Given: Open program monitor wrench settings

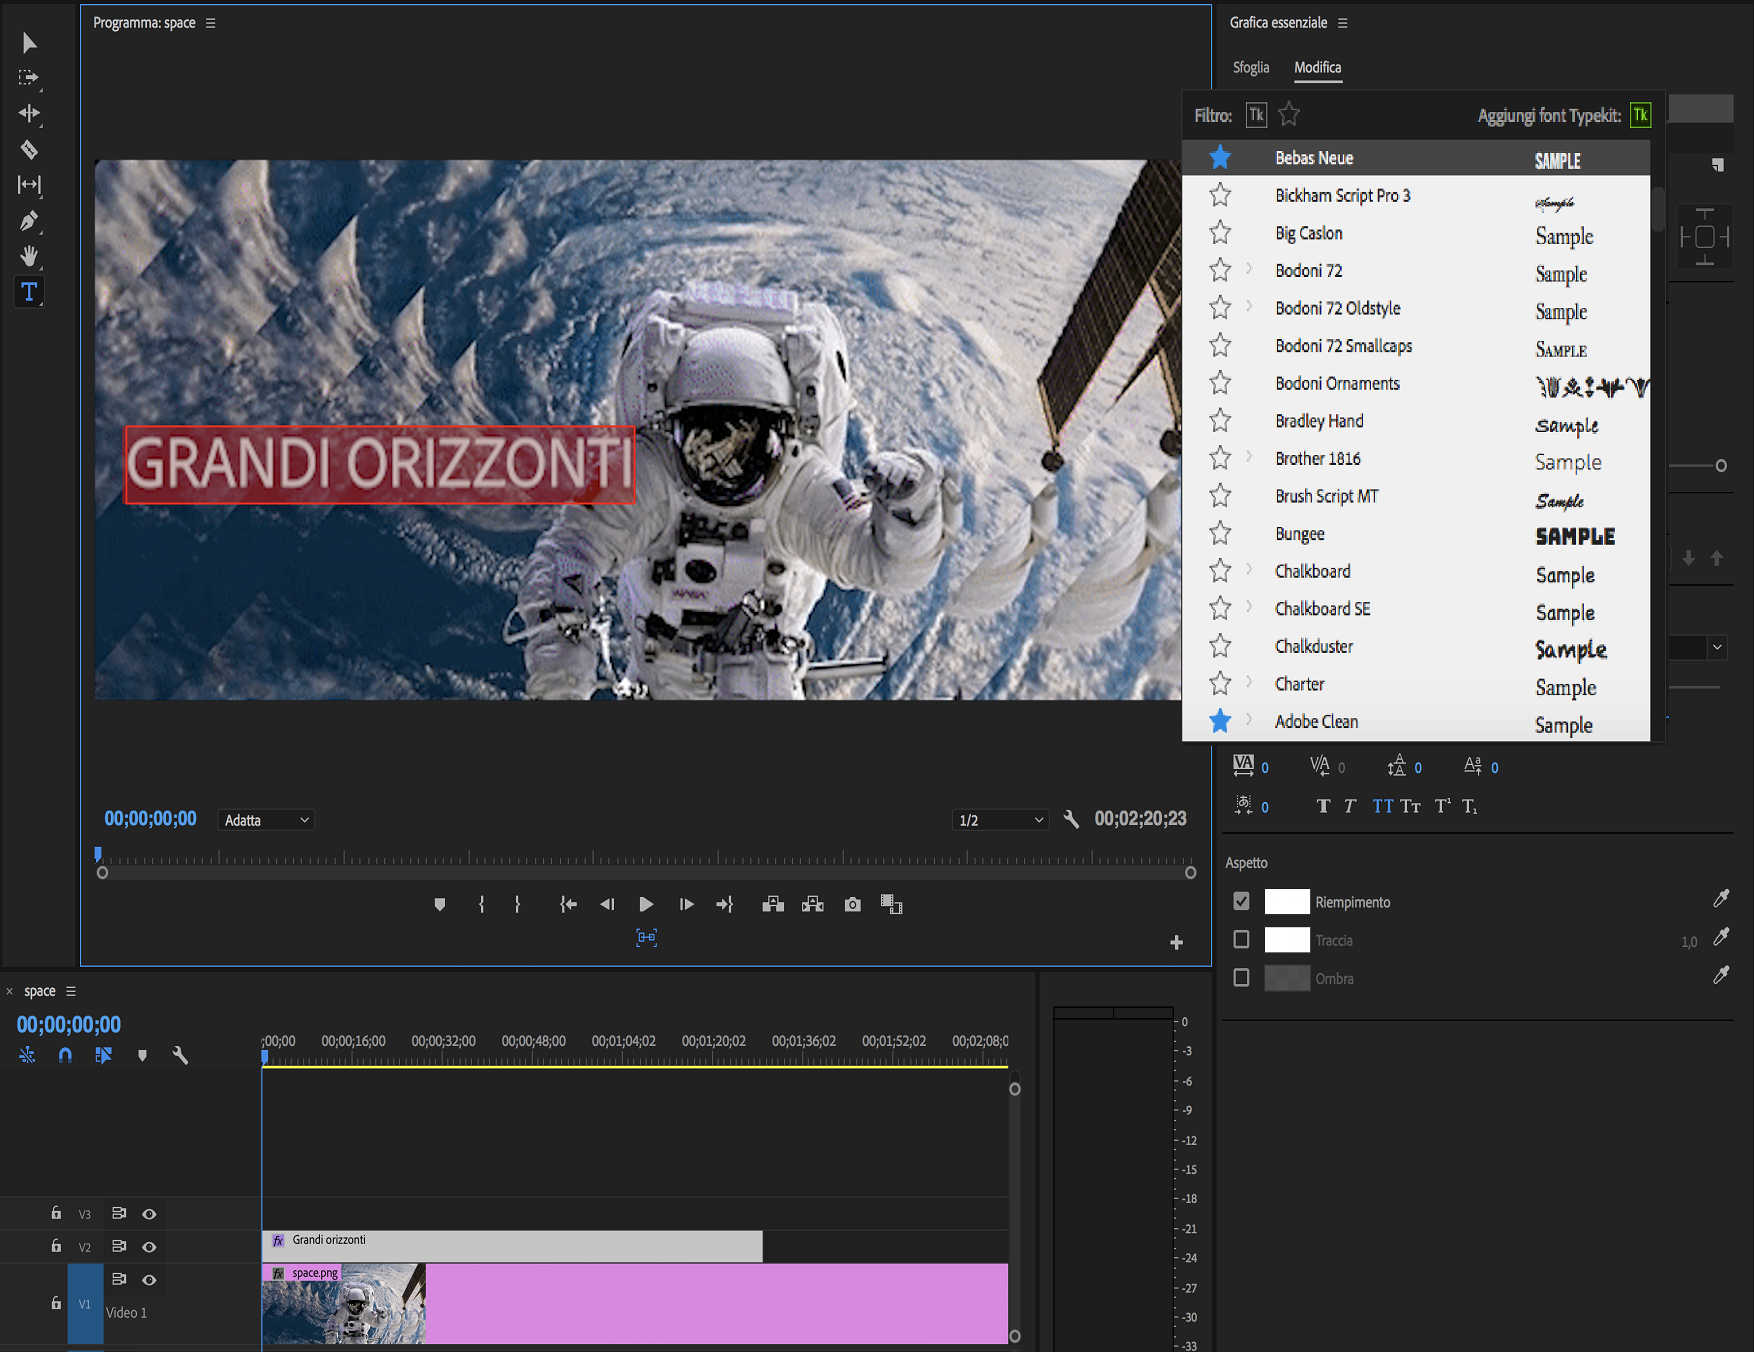Looking at the screenshot, I should point(1071,820).
